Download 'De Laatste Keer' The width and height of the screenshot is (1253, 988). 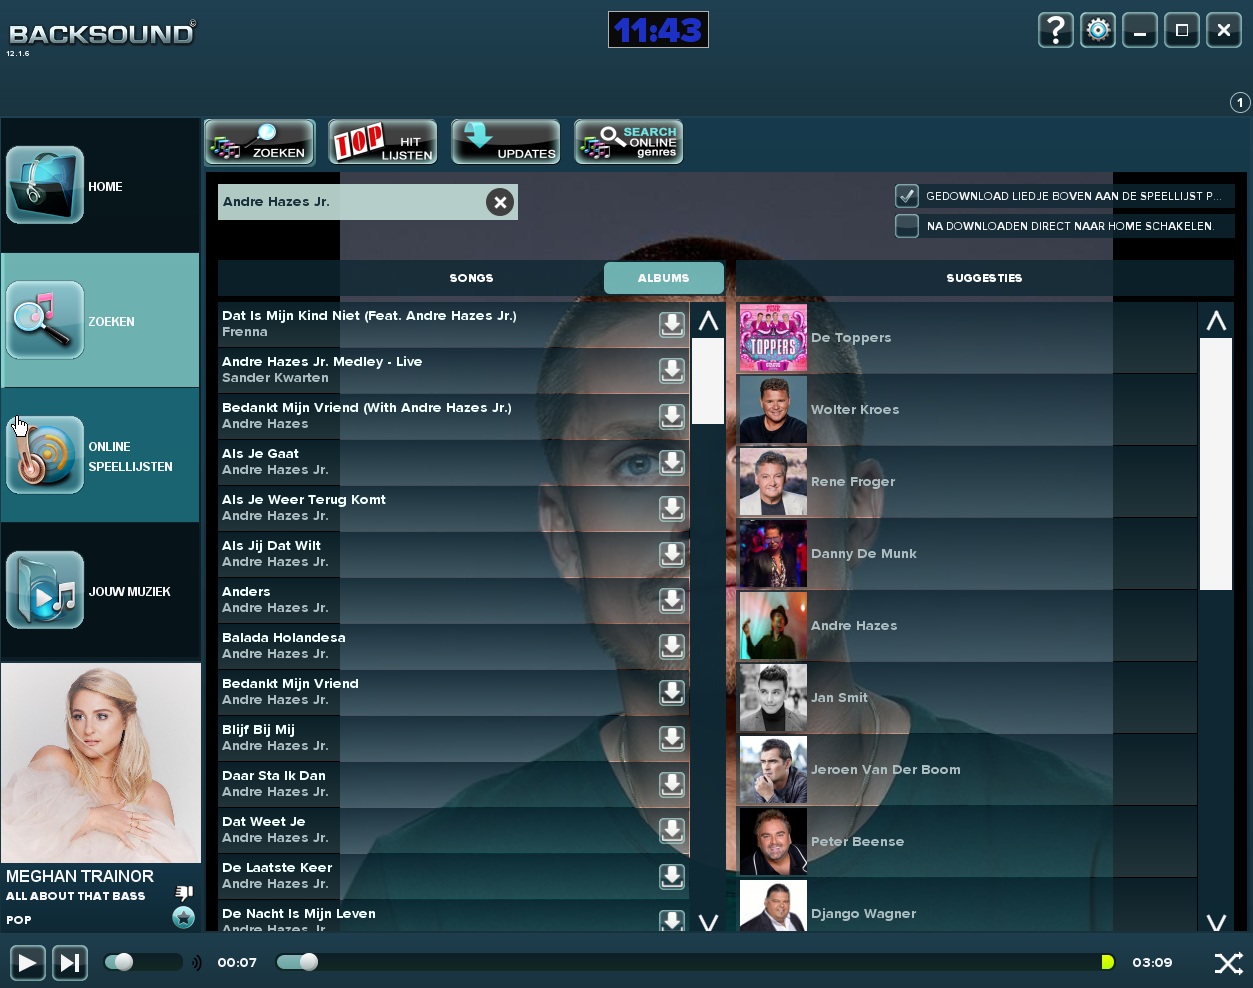coord(672,876)
